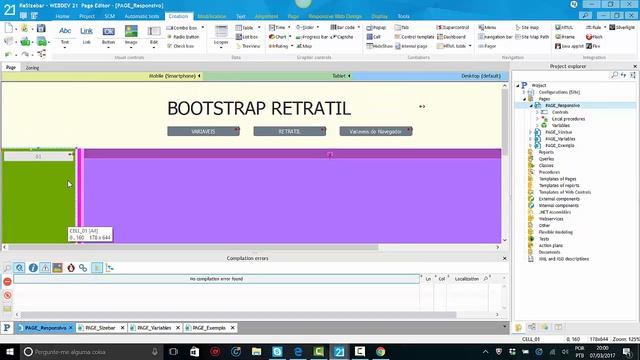Toggle information messages icon in Compilation errors
Viewport: 640px width, 360px height.
point(33,268)
